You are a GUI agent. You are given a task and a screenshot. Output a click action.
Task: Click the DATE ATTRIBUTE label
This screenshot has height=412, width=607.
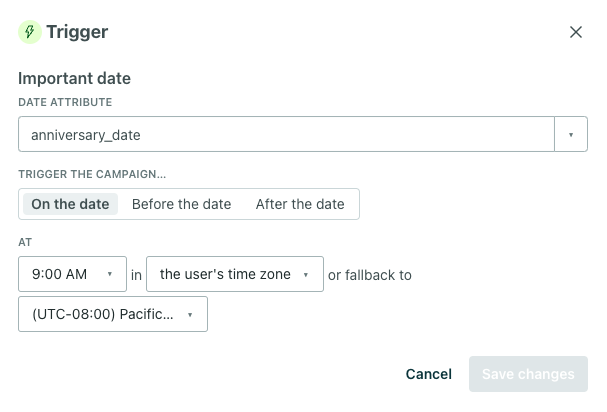pos(65,102)
